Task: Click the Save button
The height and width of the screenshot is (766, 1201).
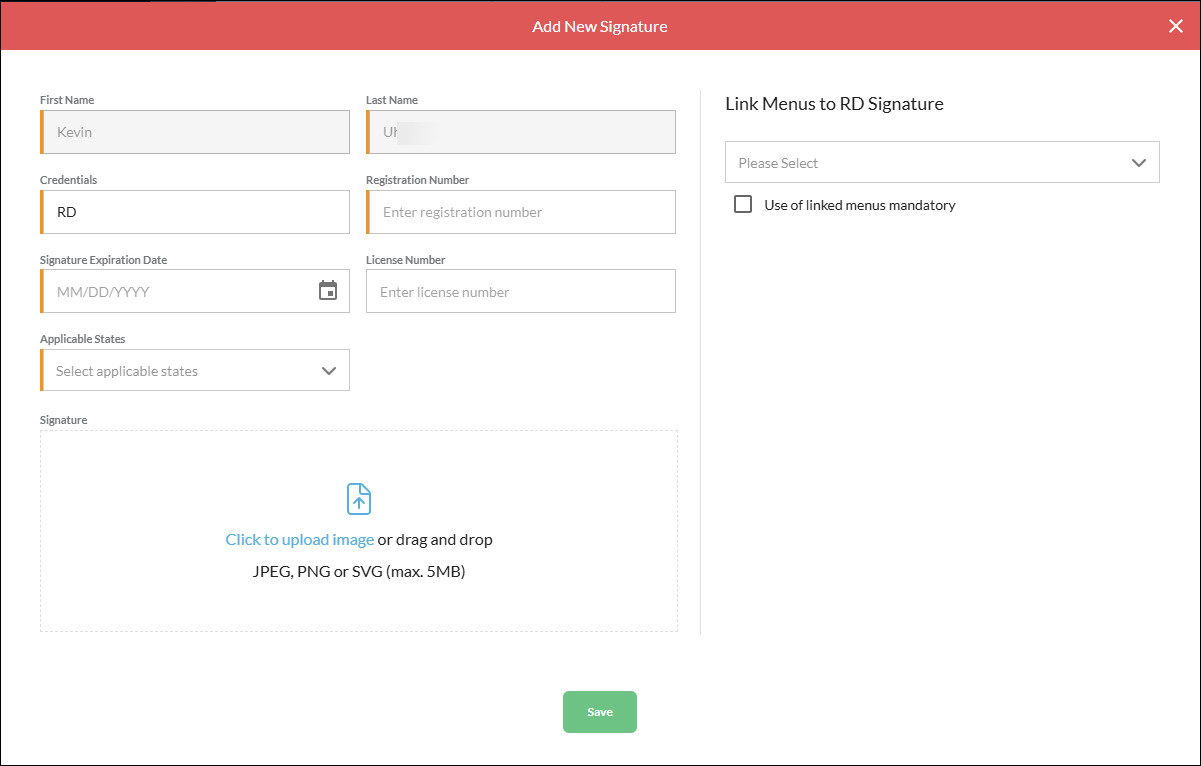Action: click(x=600, y=712)
